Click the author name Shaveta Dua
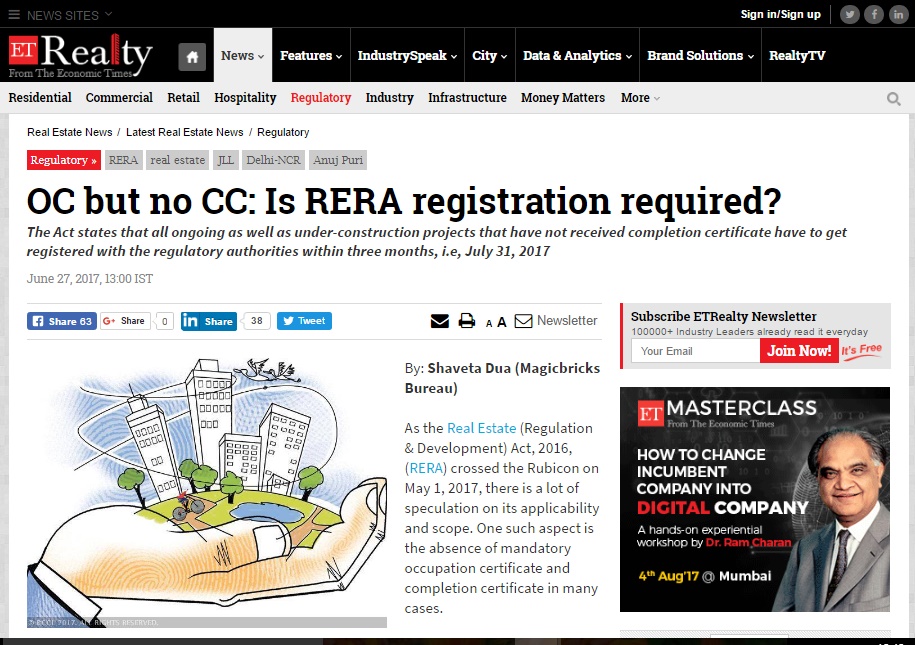The image size is (915, 645). [469, 368]
